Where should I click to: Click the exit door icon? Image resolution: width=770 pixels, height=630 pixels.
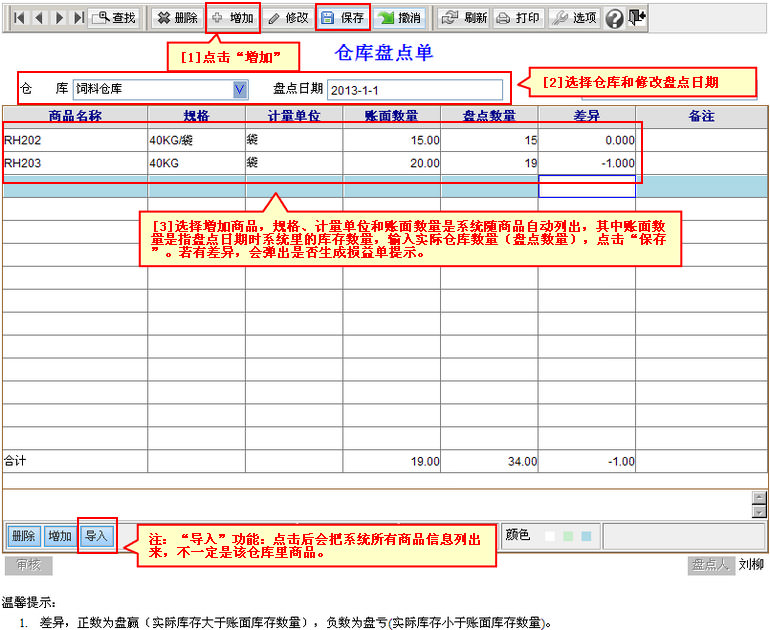point(637,18)
